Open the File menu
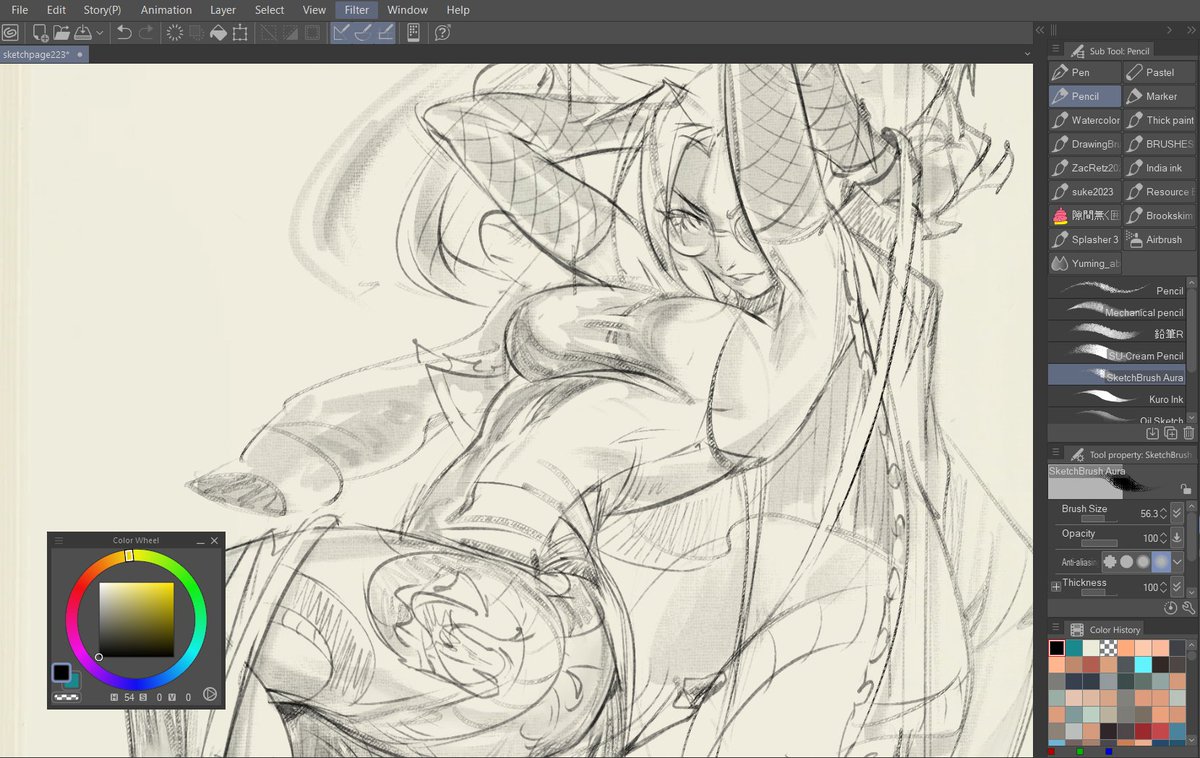Image resolution: width=1200 pixels, height=758 pixels. coord(20,10)
